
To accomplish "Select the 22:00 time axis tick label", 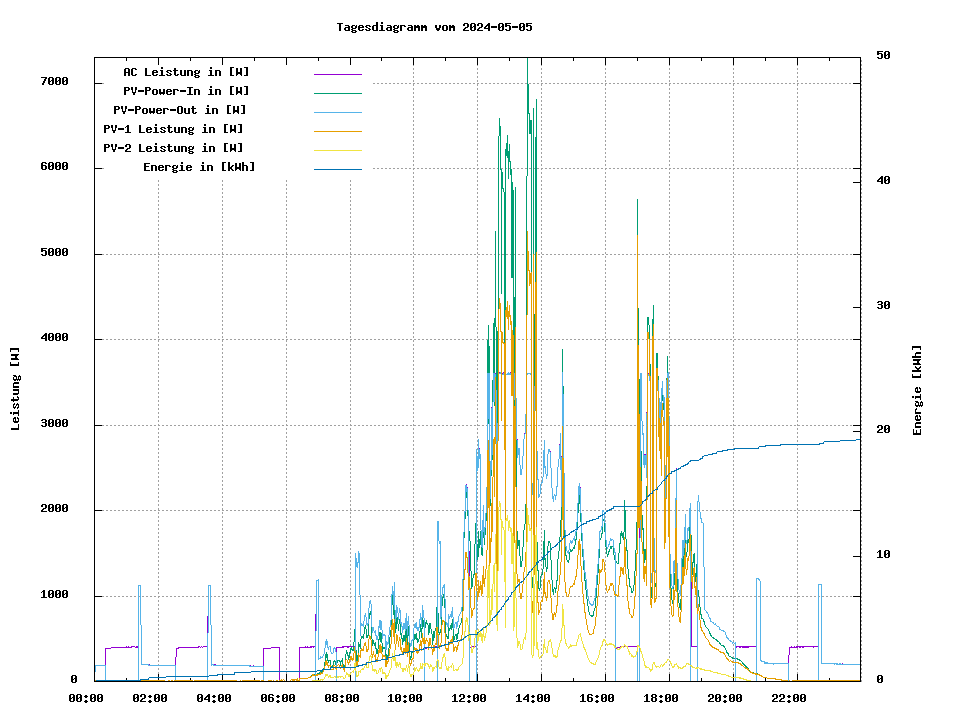I will 789,698.
